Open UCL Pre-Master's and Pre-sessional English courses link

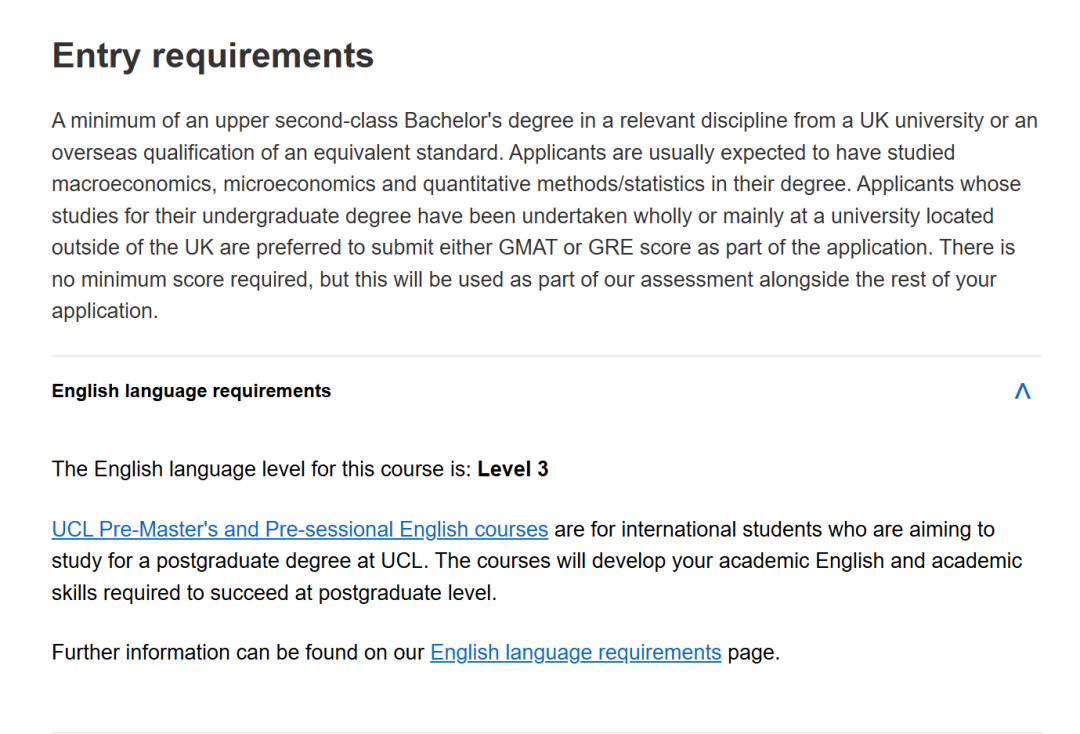click(x=299, y=529)
